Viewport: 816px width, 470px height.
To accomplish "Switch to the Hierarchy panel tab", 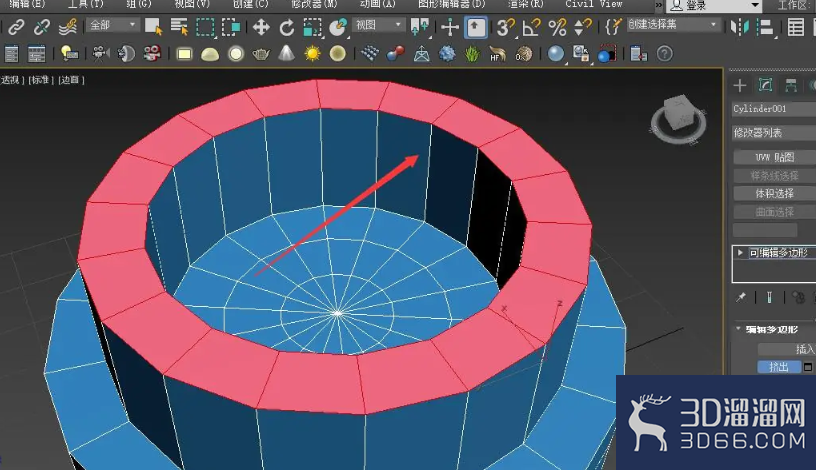I will tap(791, 85).
